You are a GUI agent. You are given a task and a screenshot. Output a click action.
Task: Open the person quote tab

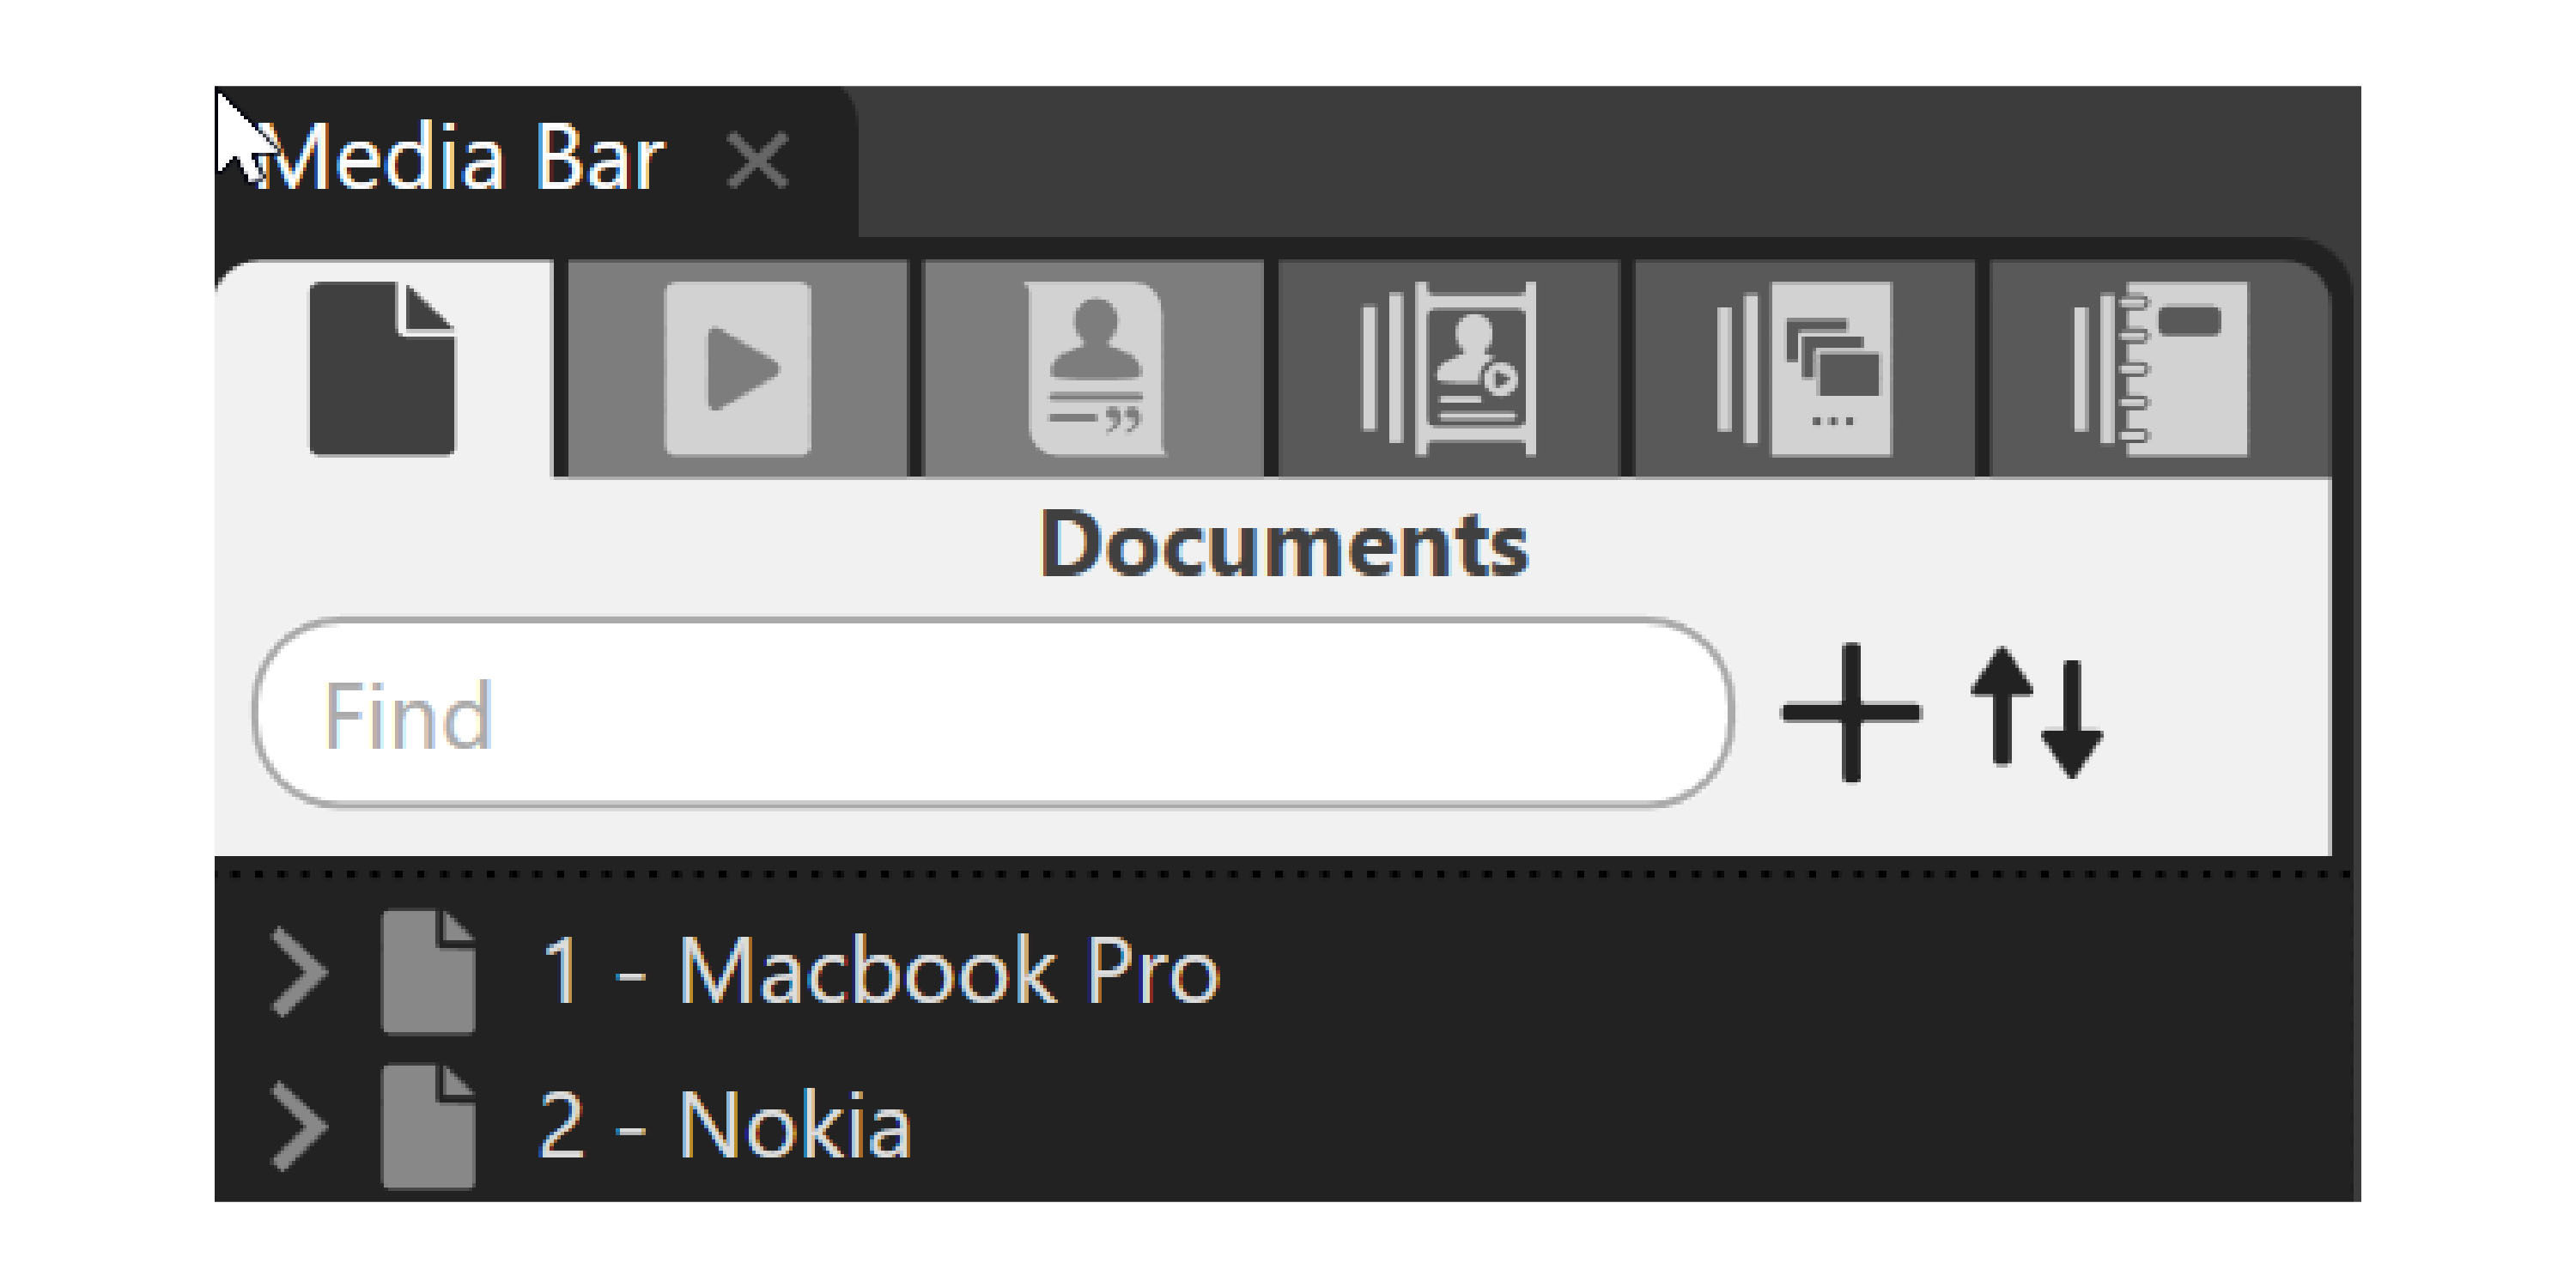1095,369
